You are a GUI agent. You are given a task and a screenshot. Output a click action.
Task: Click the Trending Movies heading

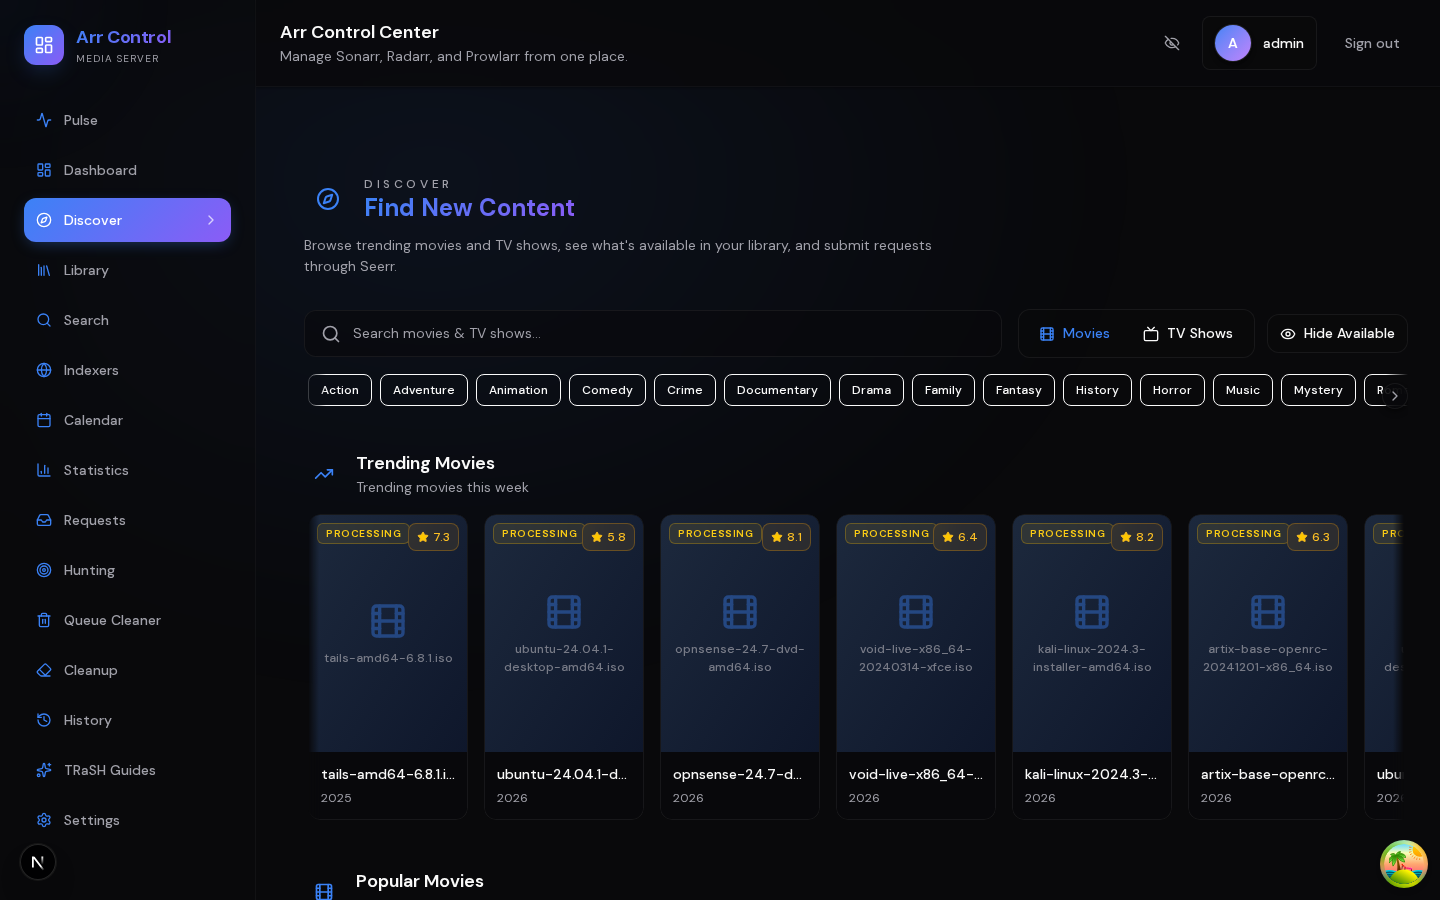pyautogui.click(x=425, y=463)
